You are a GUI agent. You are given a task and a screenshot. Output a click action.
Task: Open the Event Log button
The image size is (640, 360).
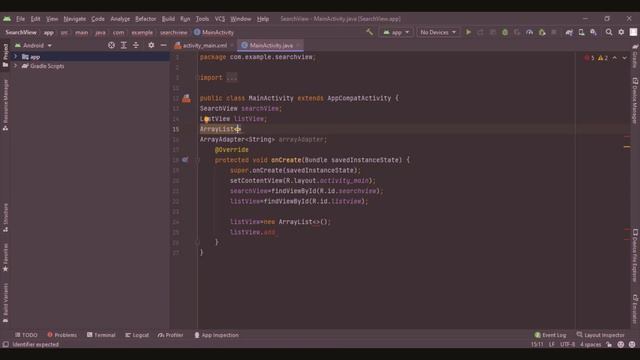550,335
